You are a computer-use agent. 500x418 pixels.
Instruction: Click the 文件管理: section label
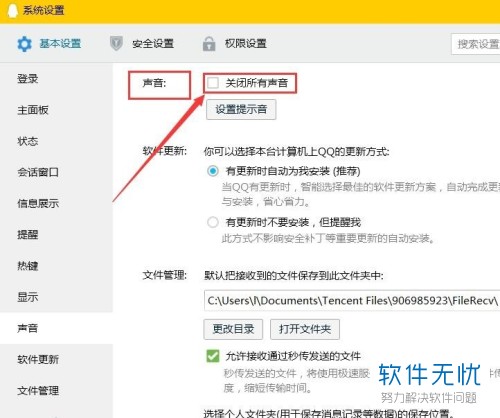[x=165, y=275]
